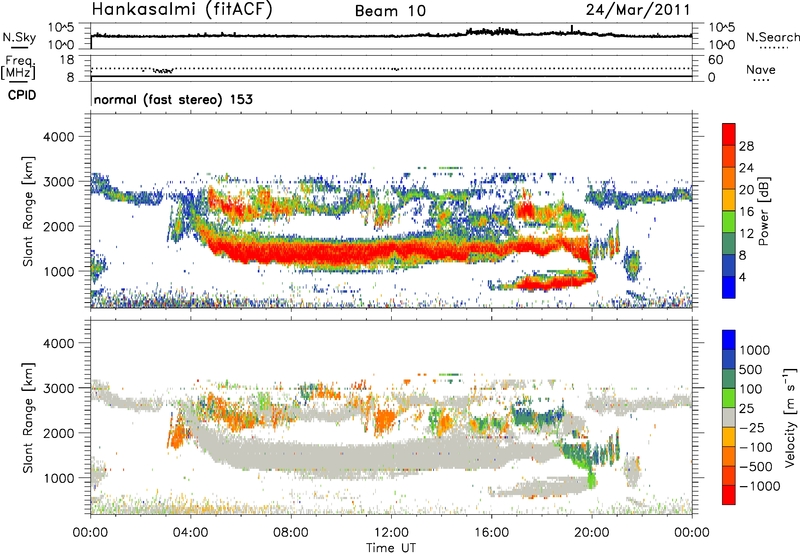Viewport: 800px width, 554px height.
Task: Click the '20' label on Power colorbar
Action: click(746, 190)
